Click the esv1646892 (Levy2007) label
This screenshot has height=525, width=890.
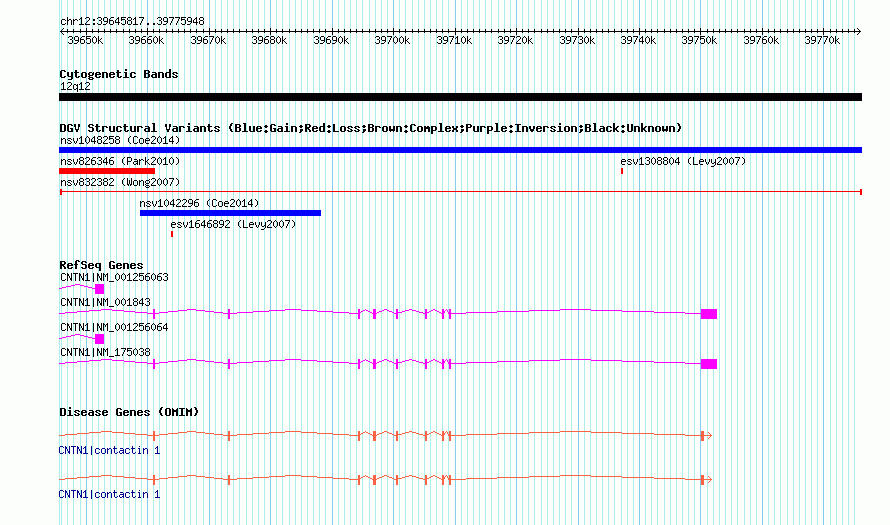click(233, 224)
